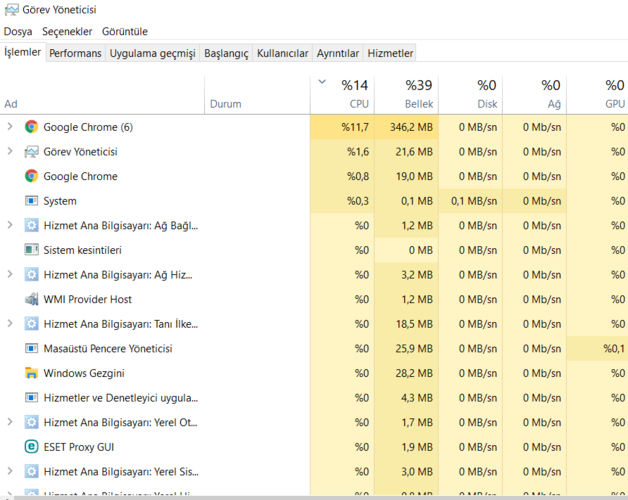Click the System process icon
The image size is (628, 500).
pyautogui.click(x=32, y=201)
